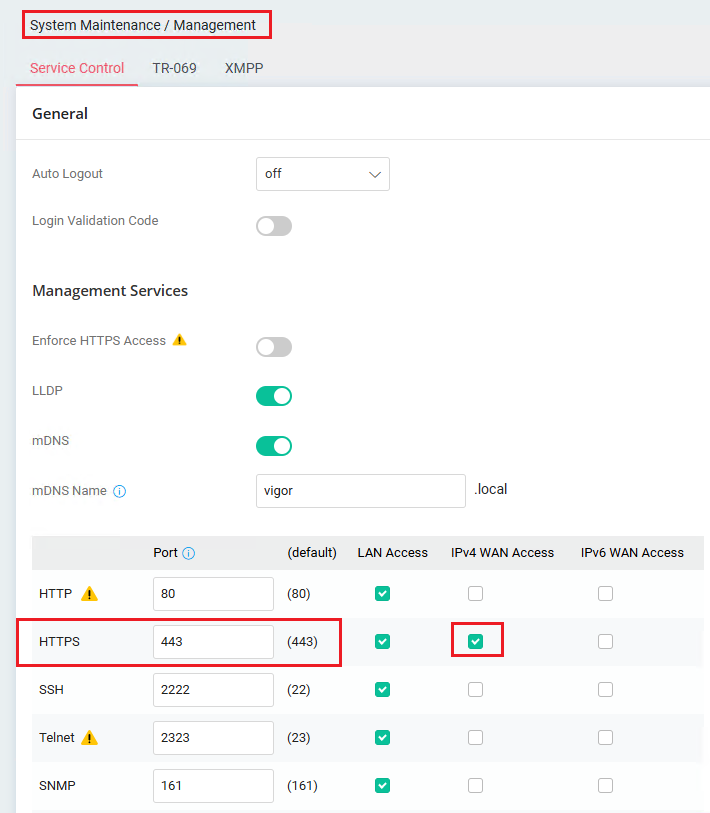Screen dimensions: 710x813
Task: Uncheck HTTPS IPv4 WAN Access checkbox
Action: tap(476, 641)
